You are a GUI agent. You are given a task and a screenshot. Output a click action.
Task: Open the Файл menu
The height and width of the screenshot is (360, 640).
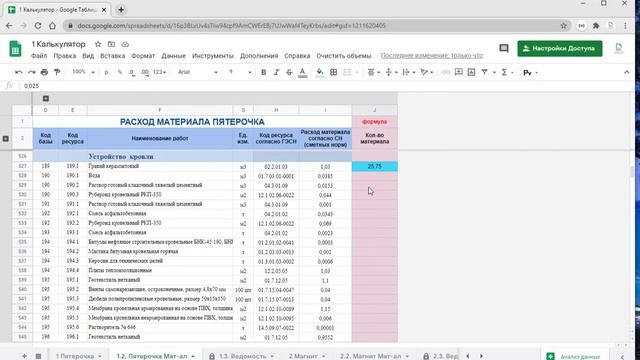[x=39, y=56]
